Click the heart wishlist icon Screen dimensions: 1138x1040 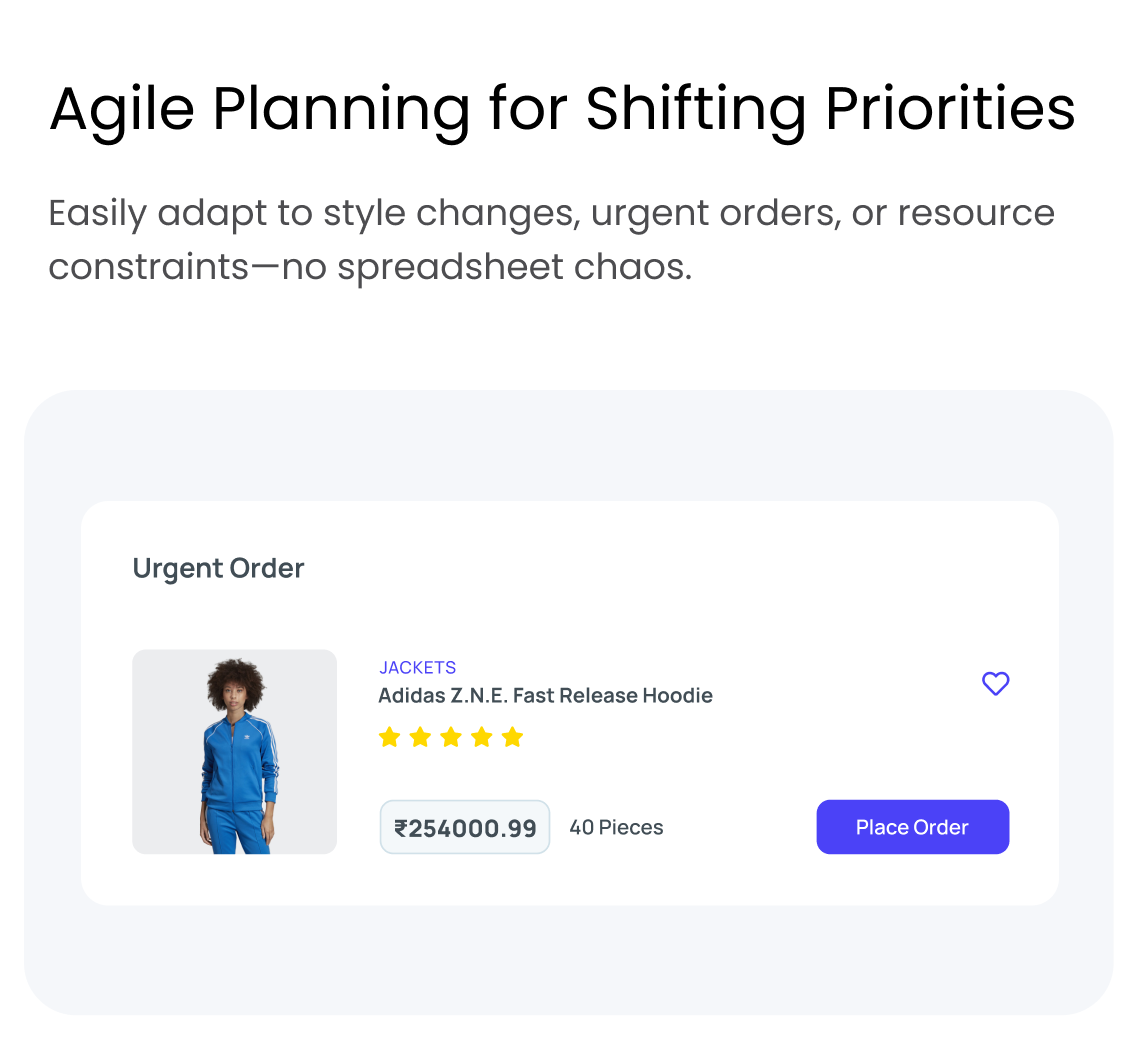pos(995,684)
